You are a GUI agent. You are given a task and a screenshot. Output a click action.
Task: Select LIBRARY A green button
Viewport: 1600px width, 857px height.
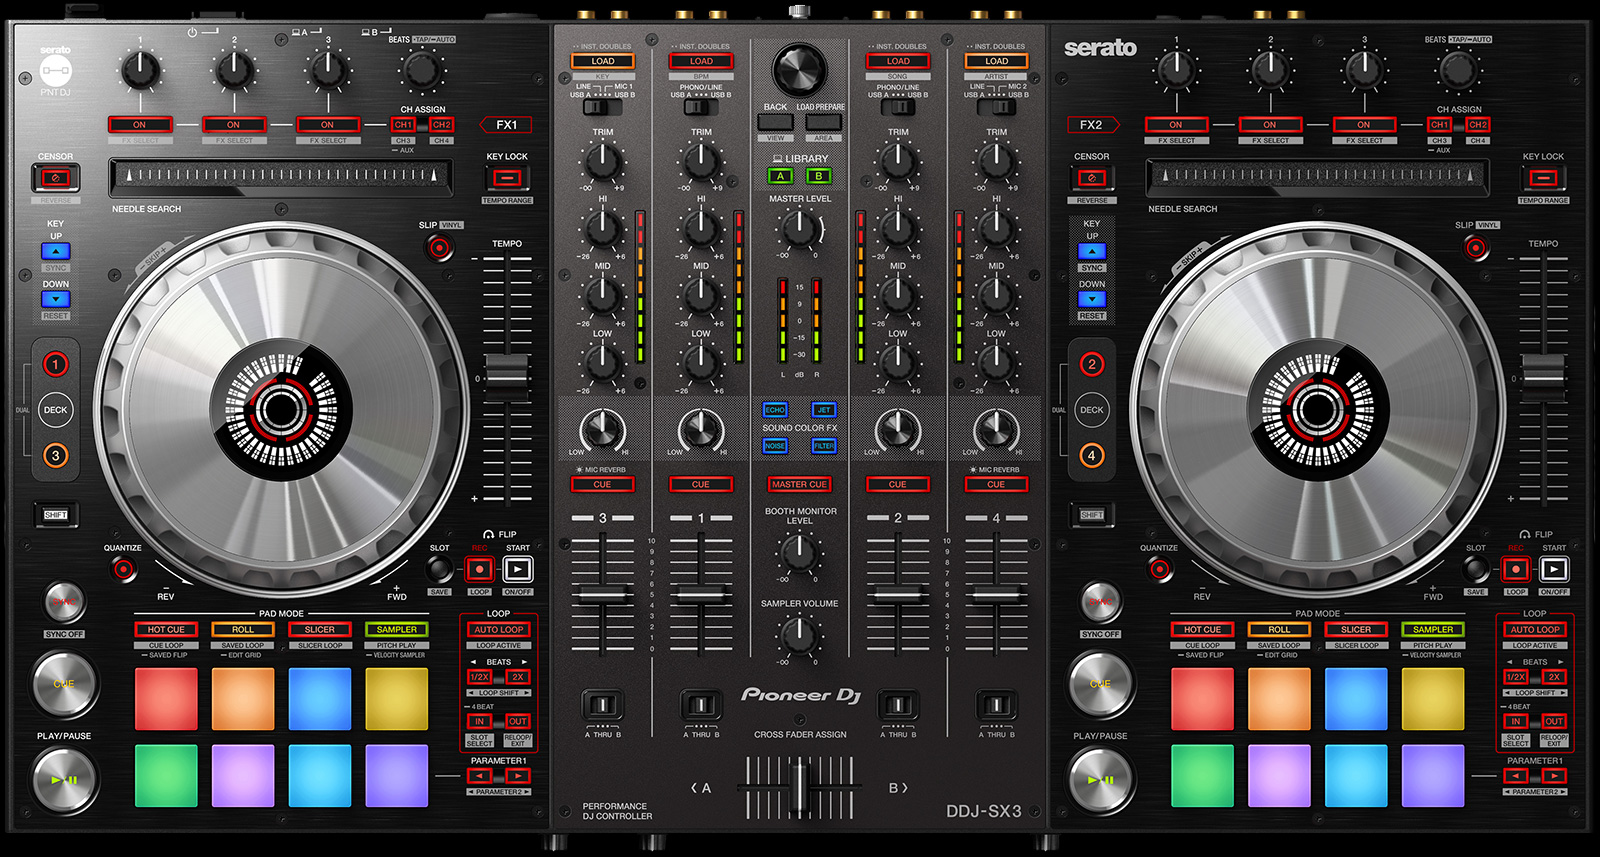pos(780,176)
